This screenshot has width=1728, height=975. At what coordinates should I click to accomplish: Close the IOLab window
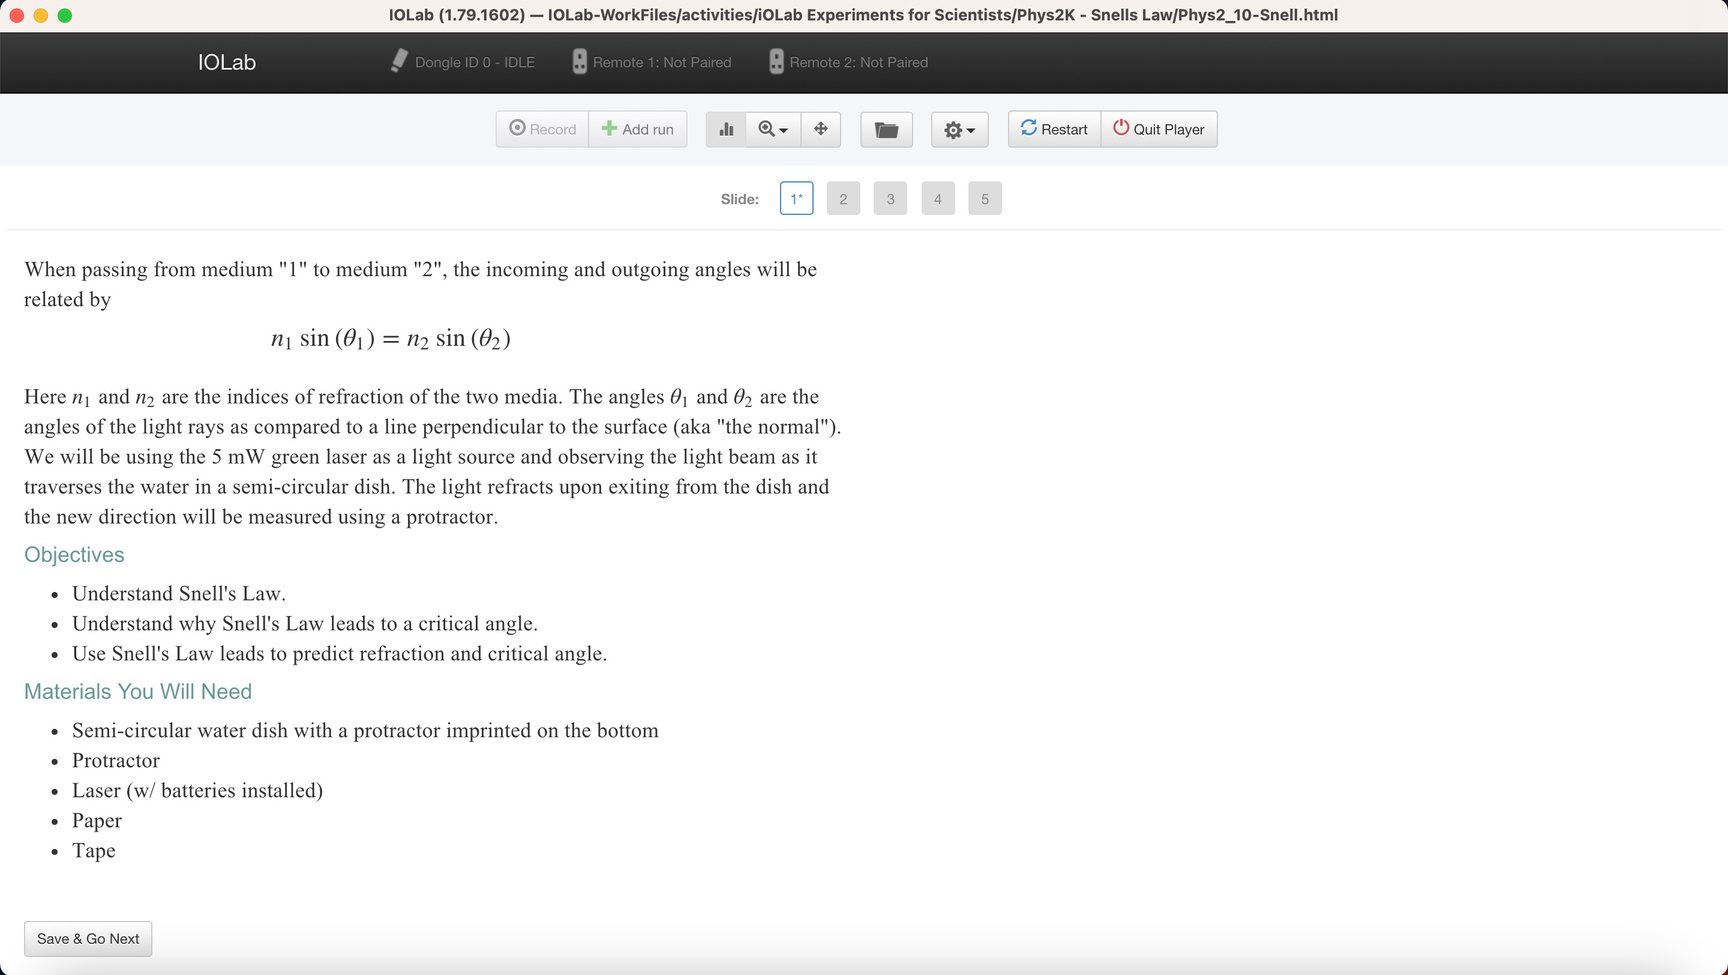[x=16, y=15]
